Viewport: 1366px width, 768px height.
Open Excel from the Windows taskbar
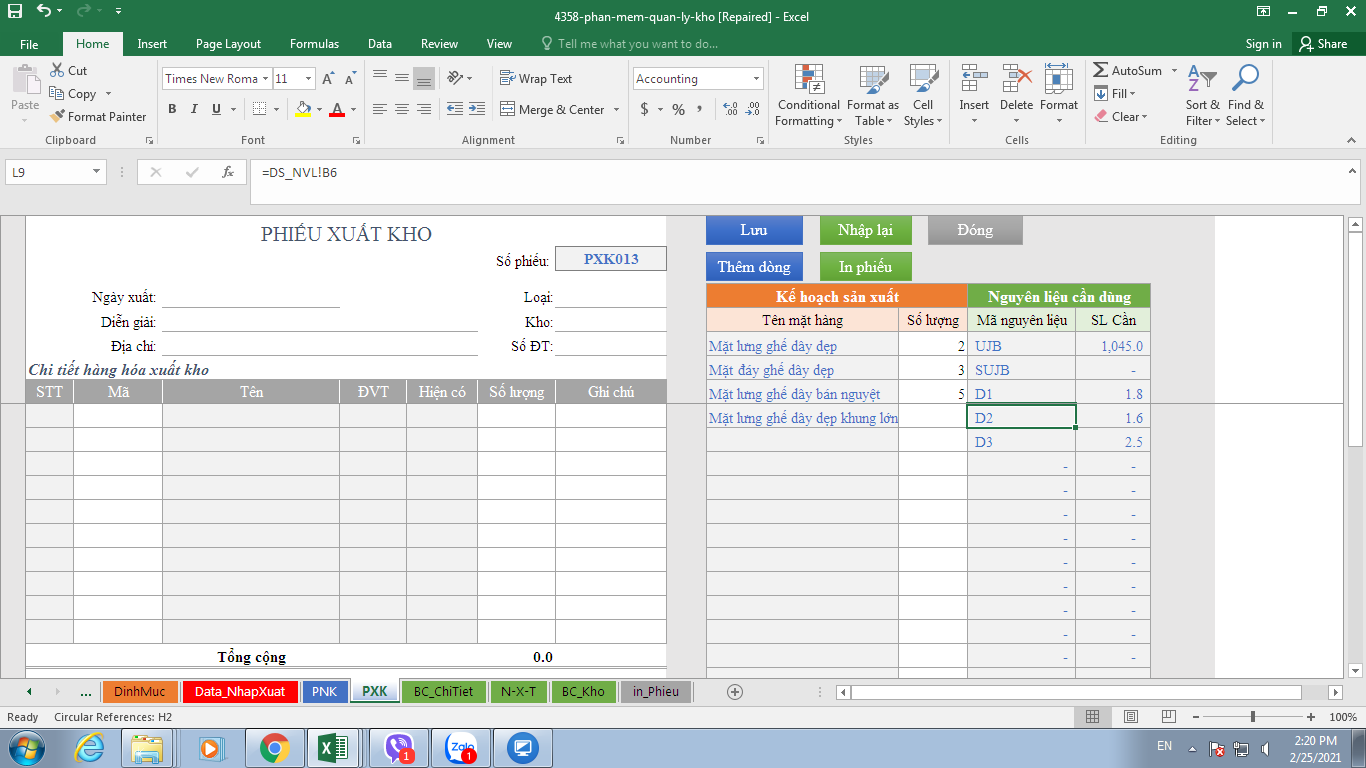click(x=332, y=747)
